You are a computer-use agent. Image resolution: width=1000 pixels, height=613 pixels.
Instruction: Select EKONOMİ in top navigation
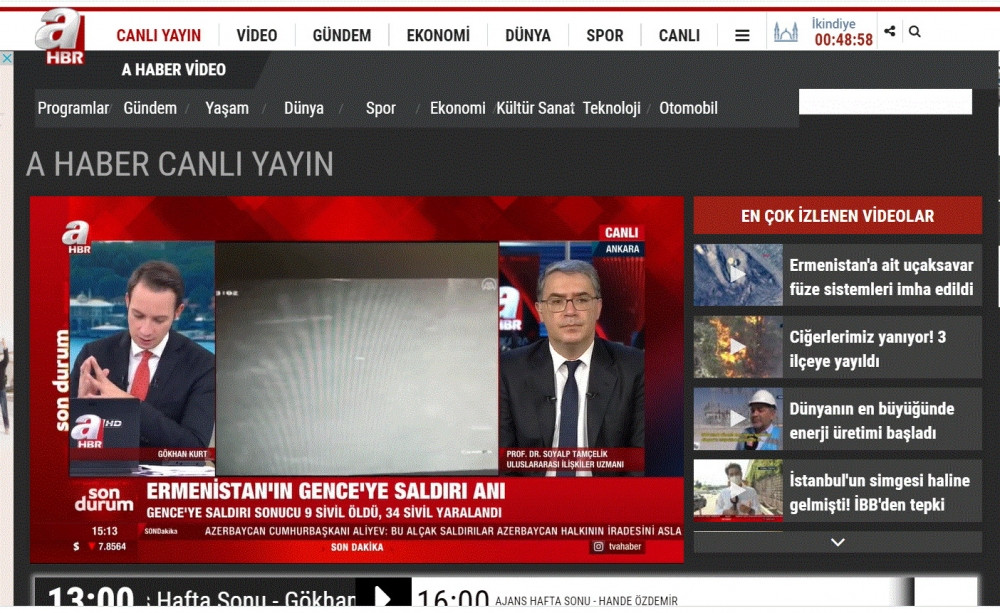click(438, 36)
